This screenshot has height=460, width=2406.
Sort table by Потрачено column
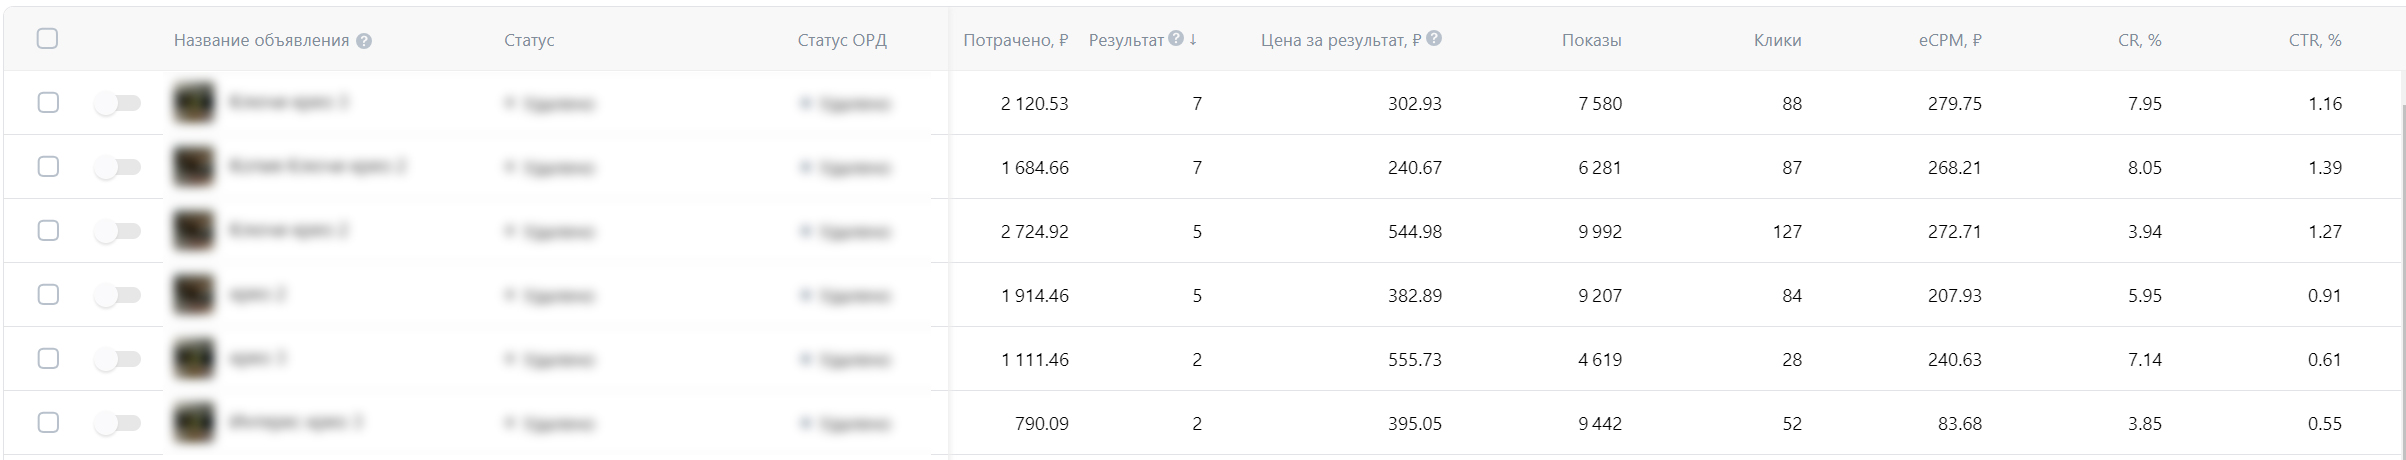[x=1015, y=41]
